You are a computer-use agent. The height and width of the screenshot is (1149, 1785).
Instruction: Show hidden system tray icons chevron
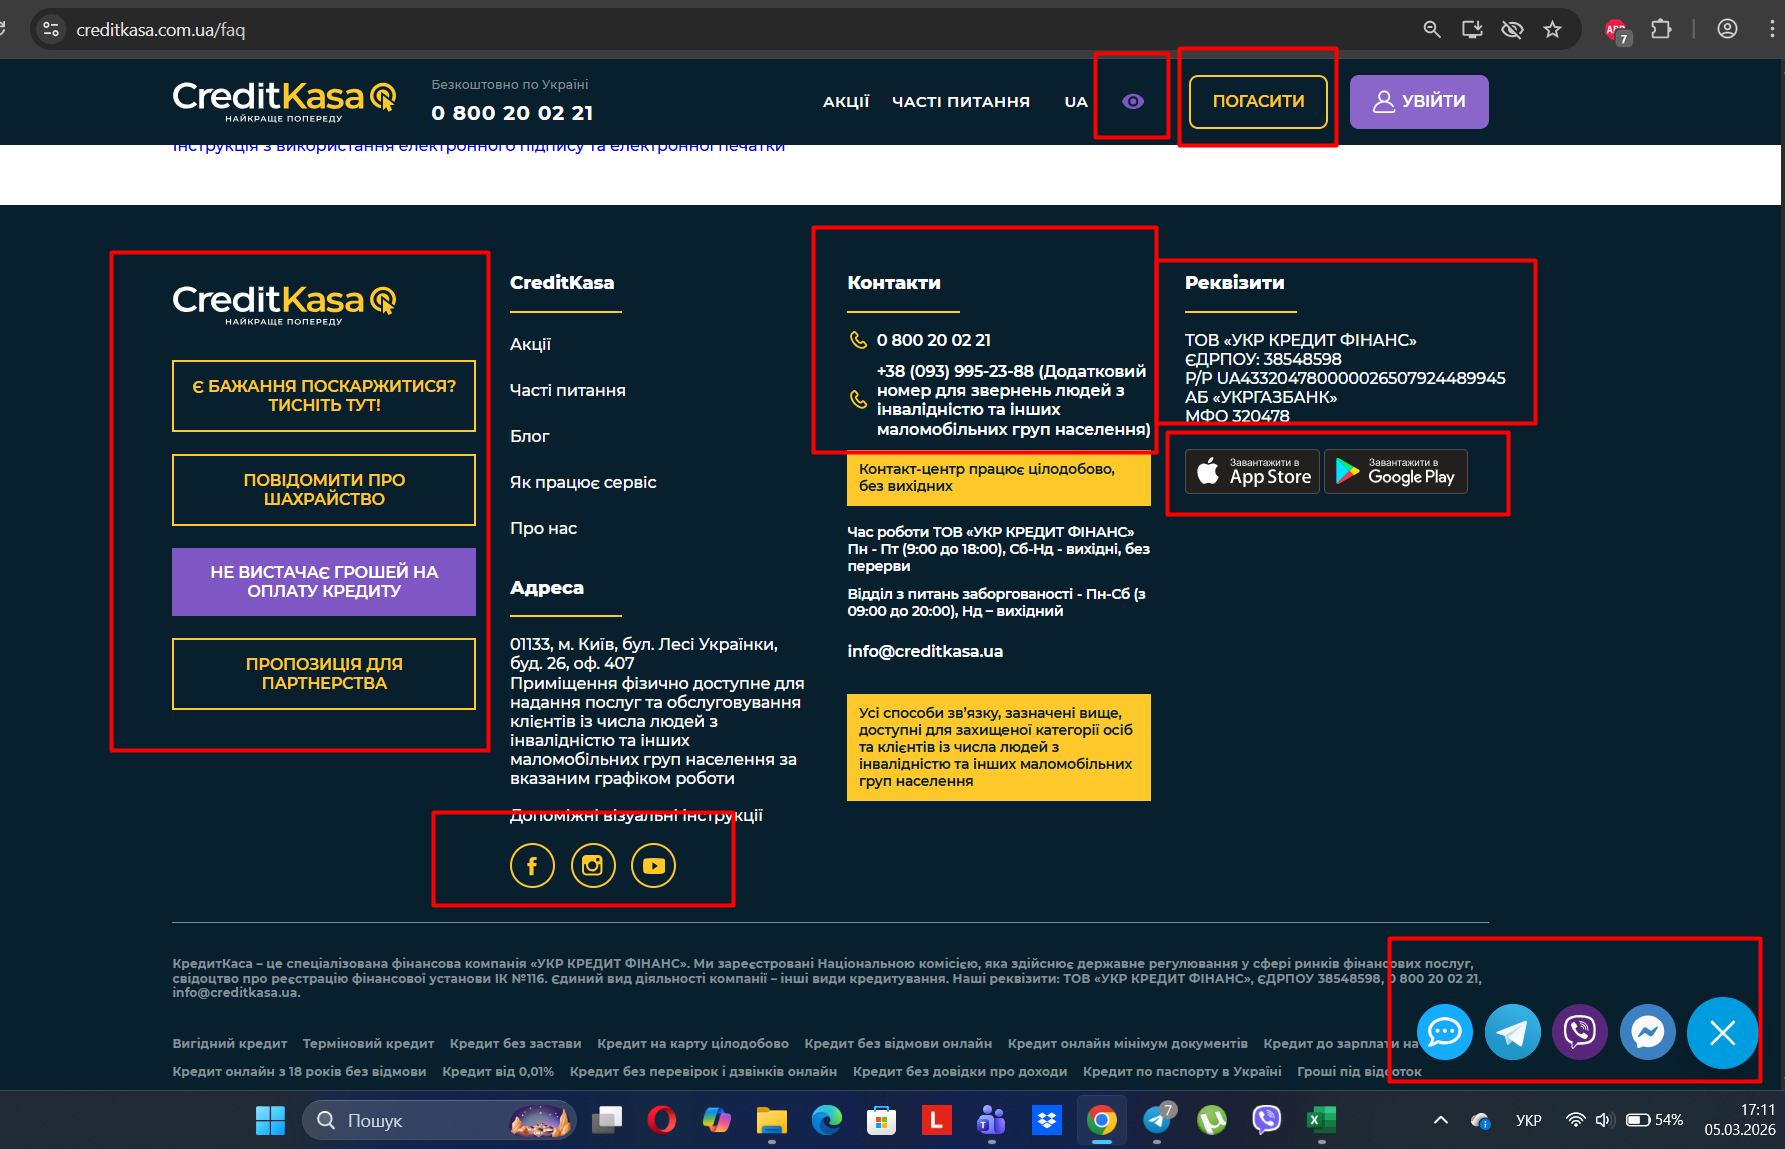tap(1440, 1120)
